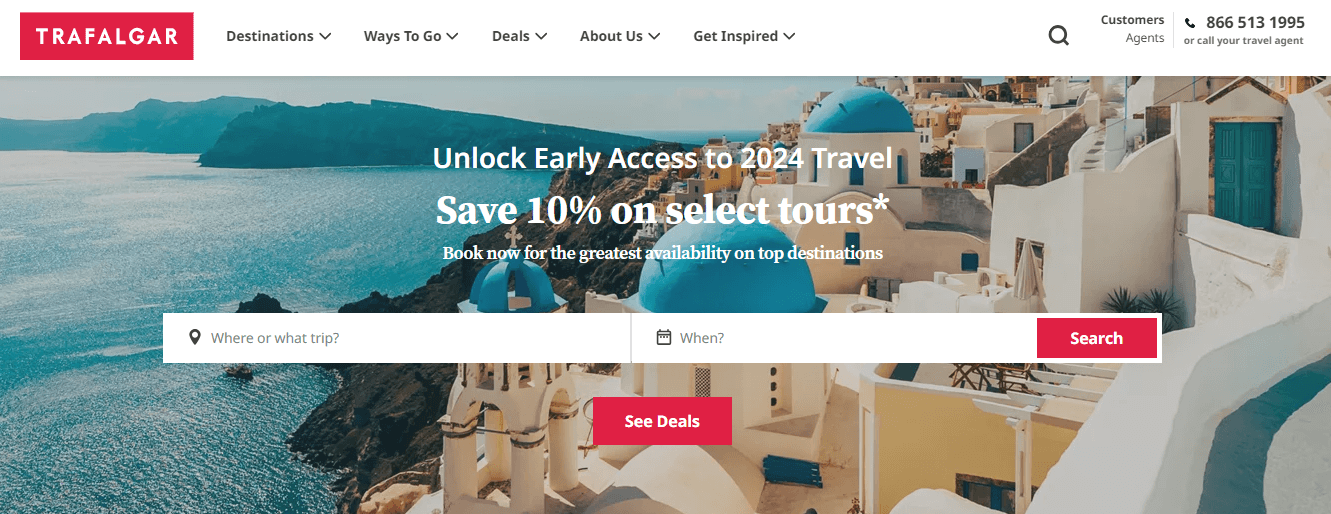This screenshot has height=514, width=1331.
Task: Click the phone icon beside 866 513 1995
Action: point(1190,23)
